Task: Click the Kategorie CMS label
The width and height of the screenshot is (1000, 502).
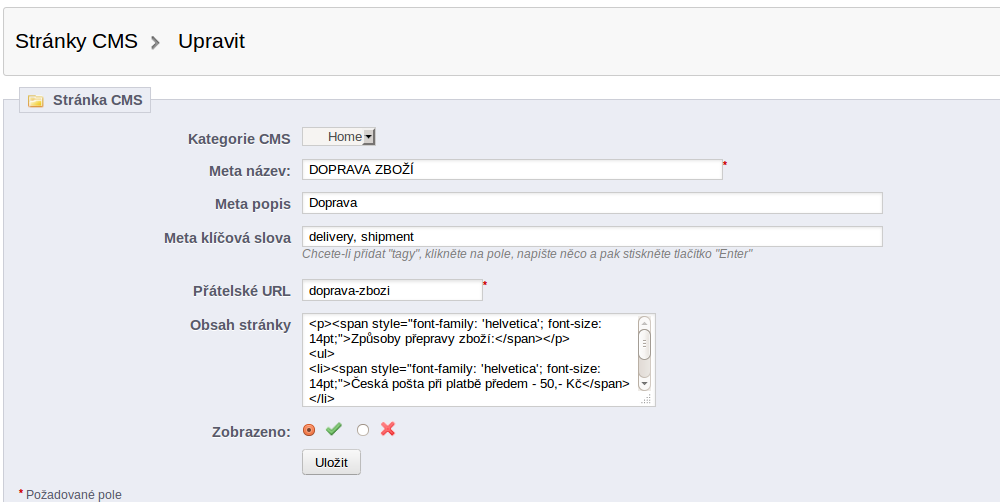Action: pos(239,139)
